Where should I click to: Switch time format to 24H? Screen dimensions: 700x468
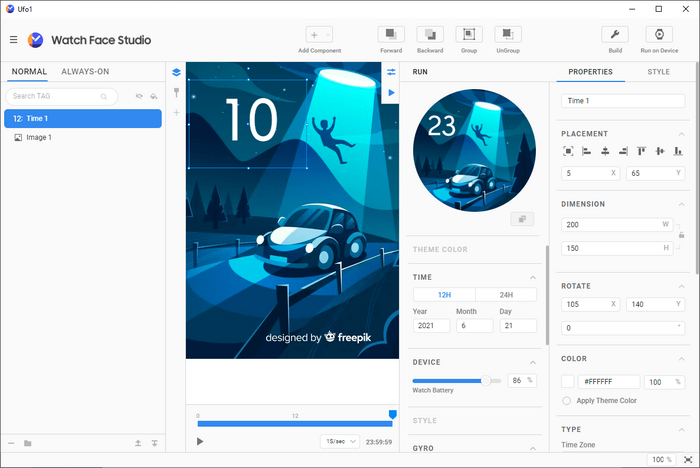pos(505,295)
